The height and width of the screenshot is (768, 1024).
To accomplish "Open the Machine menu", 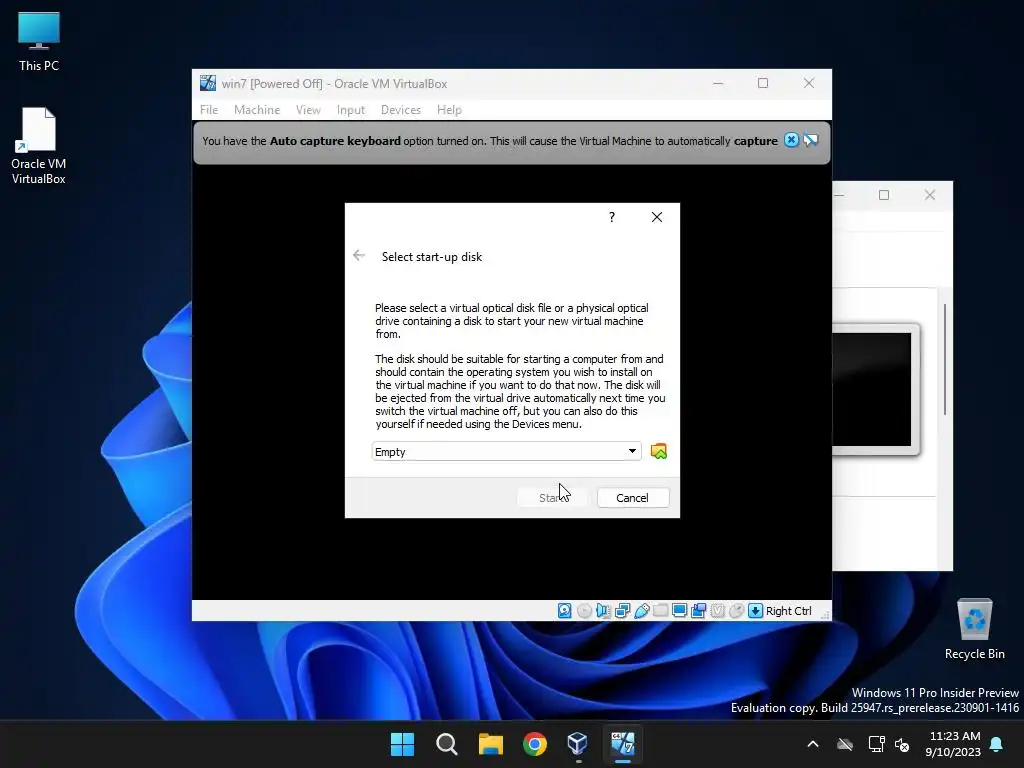I will coord(257,110).
